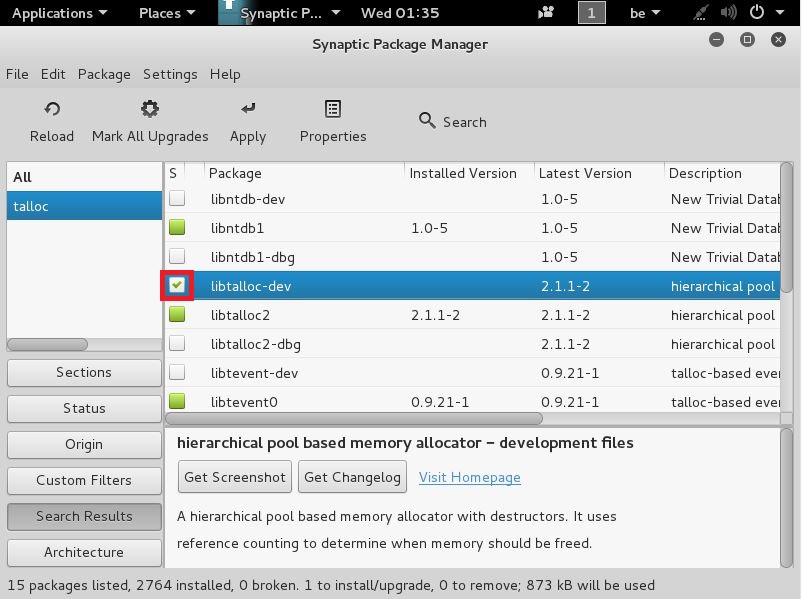Sort by Latest Version column header
Viewport: 802px width, 599px height.
pos(599,173)
